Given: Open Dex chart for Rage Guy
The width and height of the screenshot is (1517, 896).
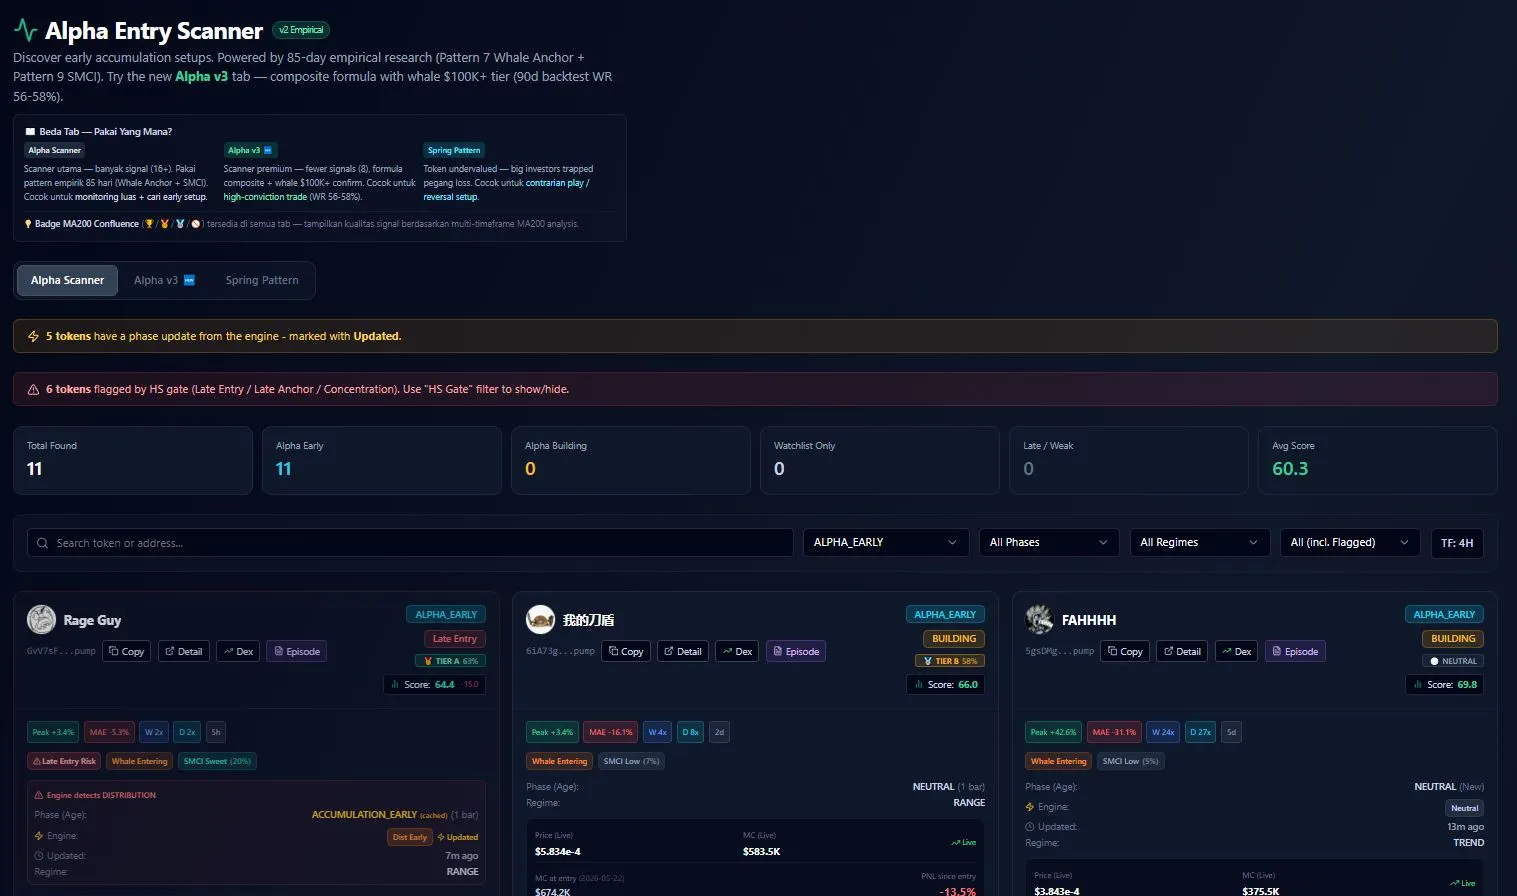Looking at the screenshot, I should click(238, 651).
